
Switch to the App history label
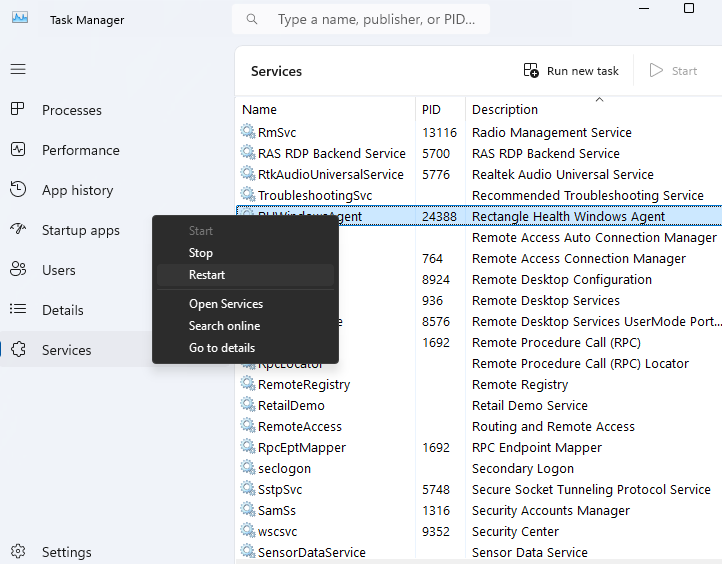(x=77, y=190)
